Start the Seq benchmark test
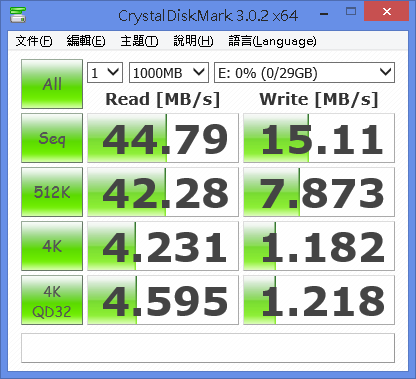 [x=52, y=138]
